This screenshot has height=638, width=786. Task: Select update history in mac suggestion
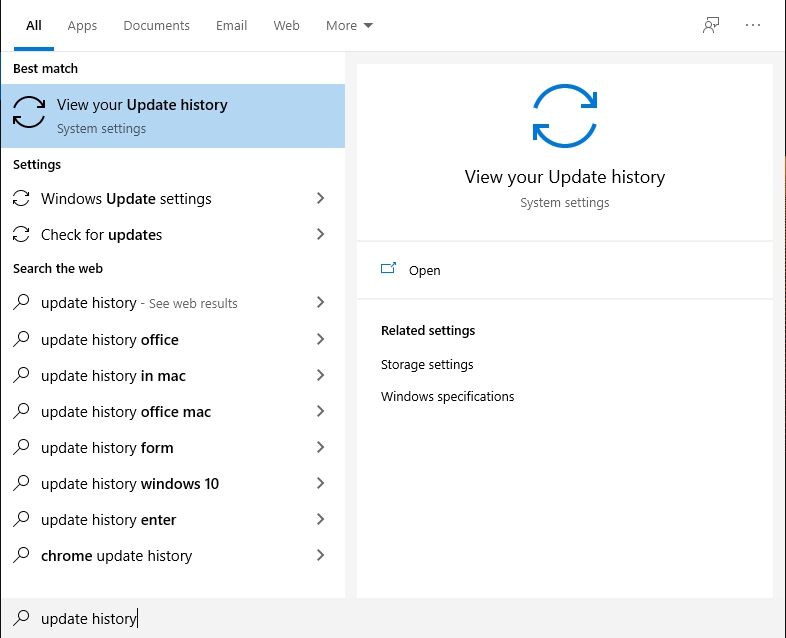click(x=113, y=376)
